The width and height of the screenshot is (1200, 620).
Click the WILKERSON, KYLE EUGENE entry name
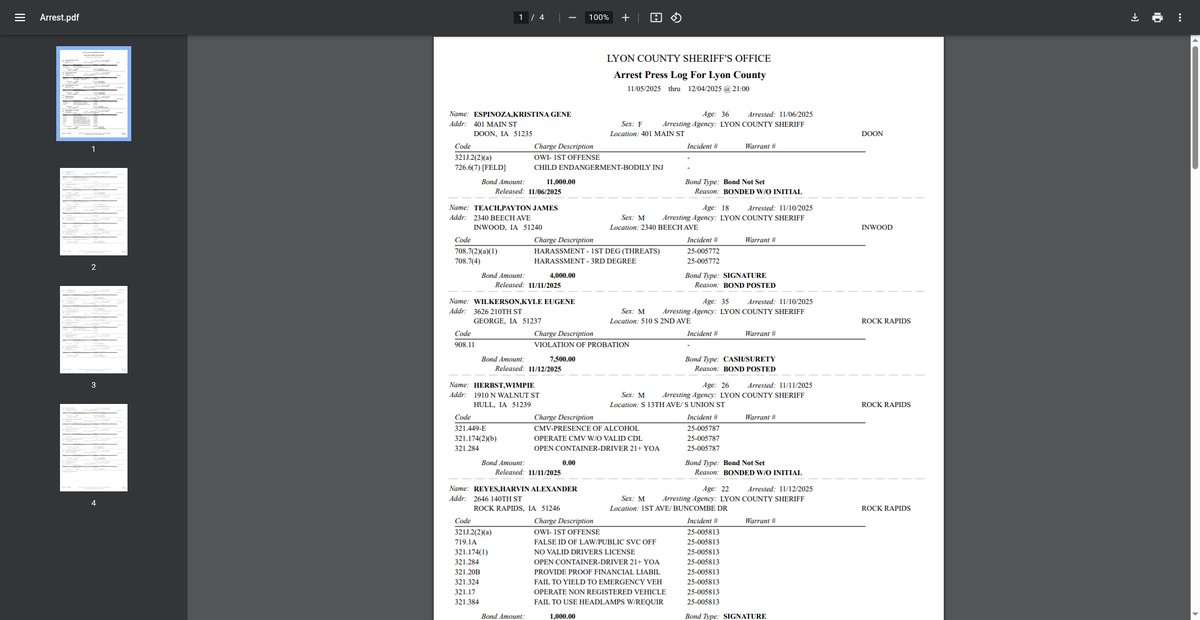(x=524, y=301)
